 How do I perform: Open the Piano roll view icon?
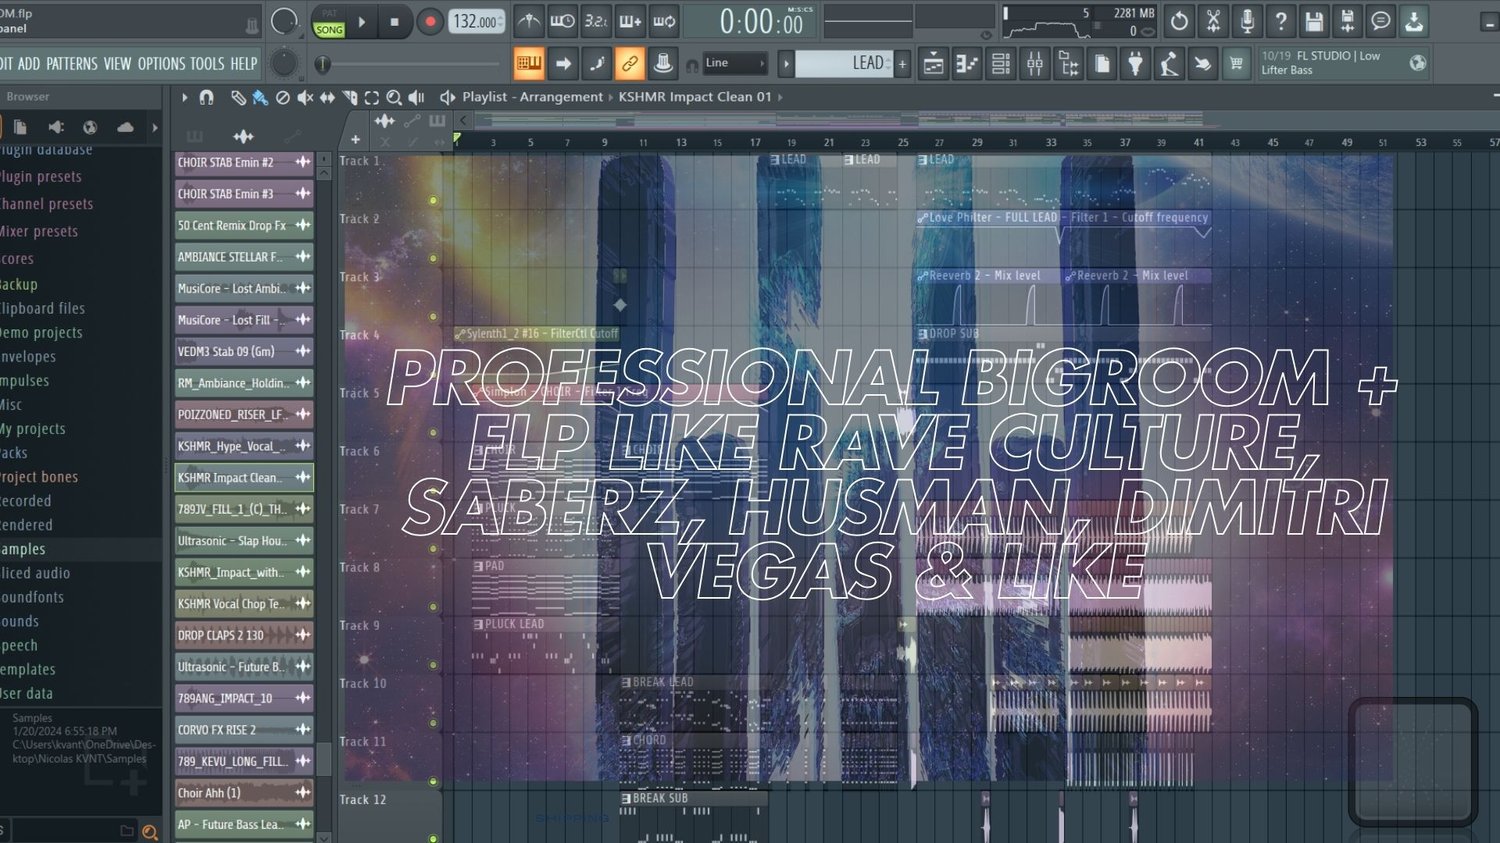[x=967, y=64]
